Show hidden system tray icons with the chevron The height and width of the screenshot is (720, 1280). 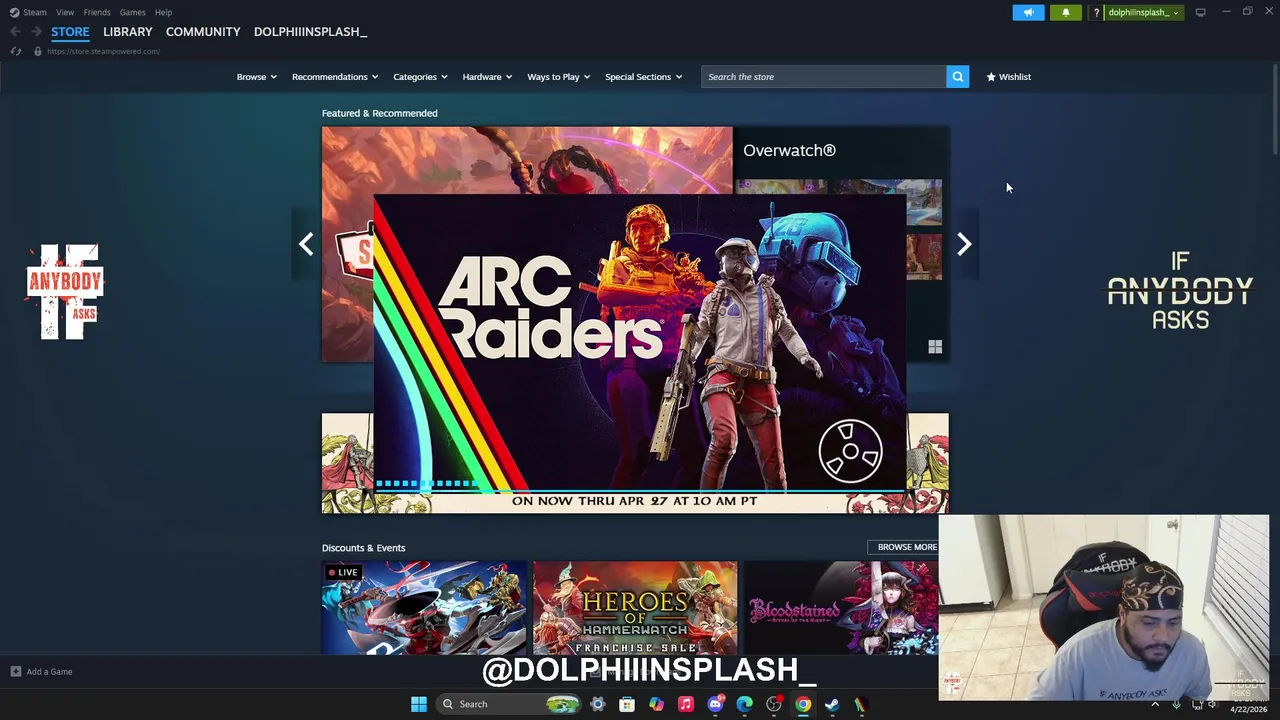[x=1155, y=704]
